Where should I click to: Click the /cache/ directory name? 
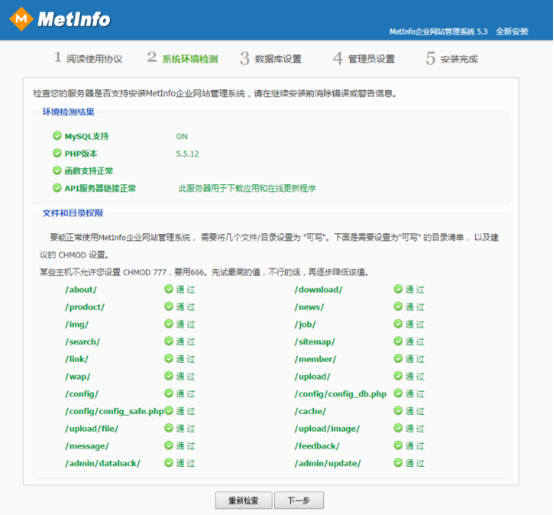click(310, 411)
